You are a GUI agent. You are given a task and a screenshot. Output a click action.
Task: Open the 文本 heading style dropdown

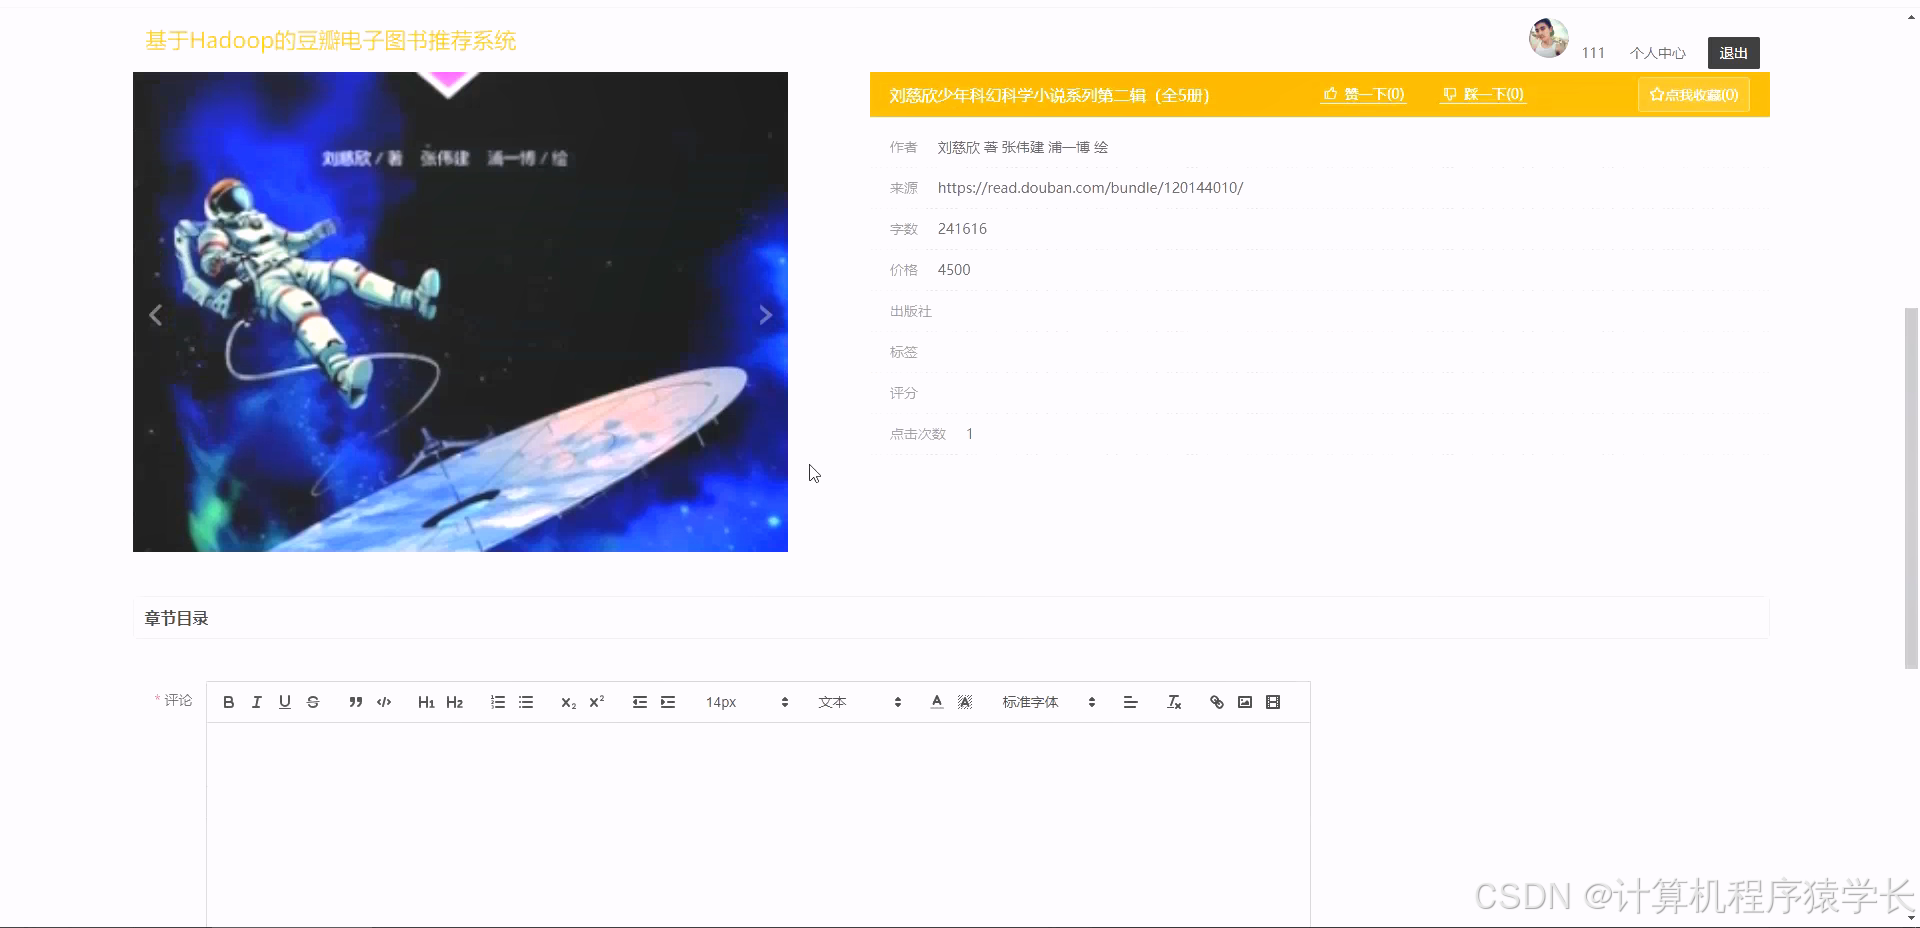tap(860, 702)
